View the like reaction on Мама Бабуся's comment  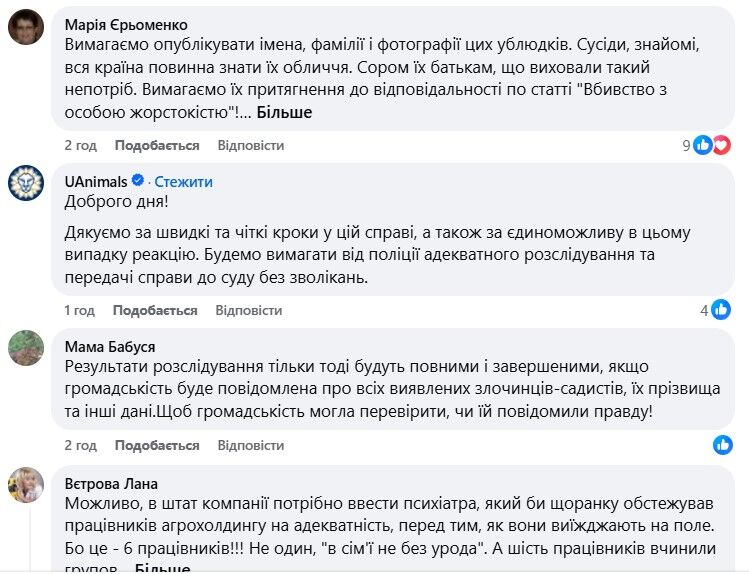point(723,445)
